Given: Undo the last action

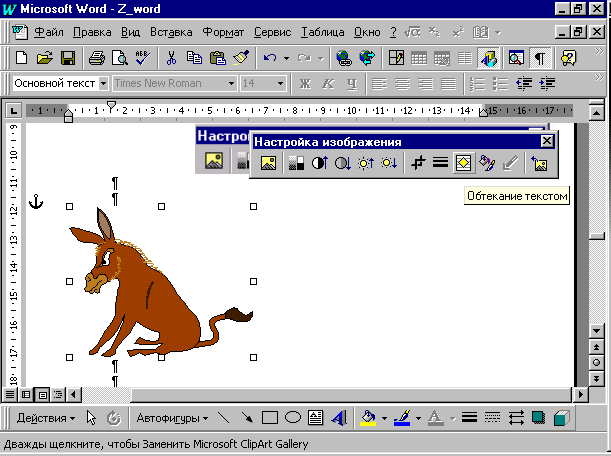Looking at the screenshot, I should (x=270, y=58).
